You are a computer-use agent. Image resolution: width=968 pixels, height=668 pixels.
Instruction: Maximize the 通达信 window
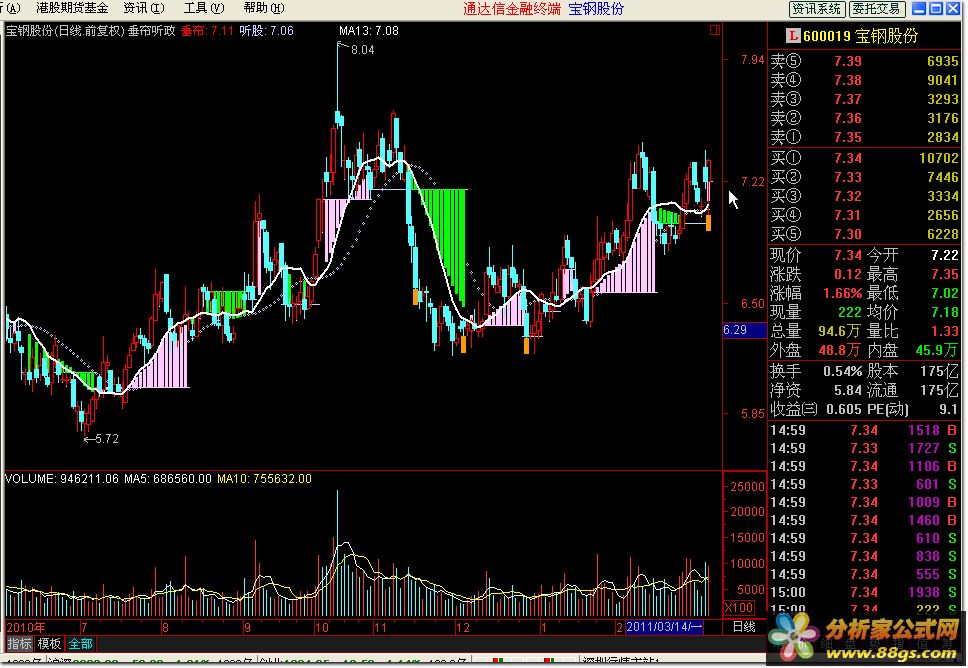(x=936, y=8)
